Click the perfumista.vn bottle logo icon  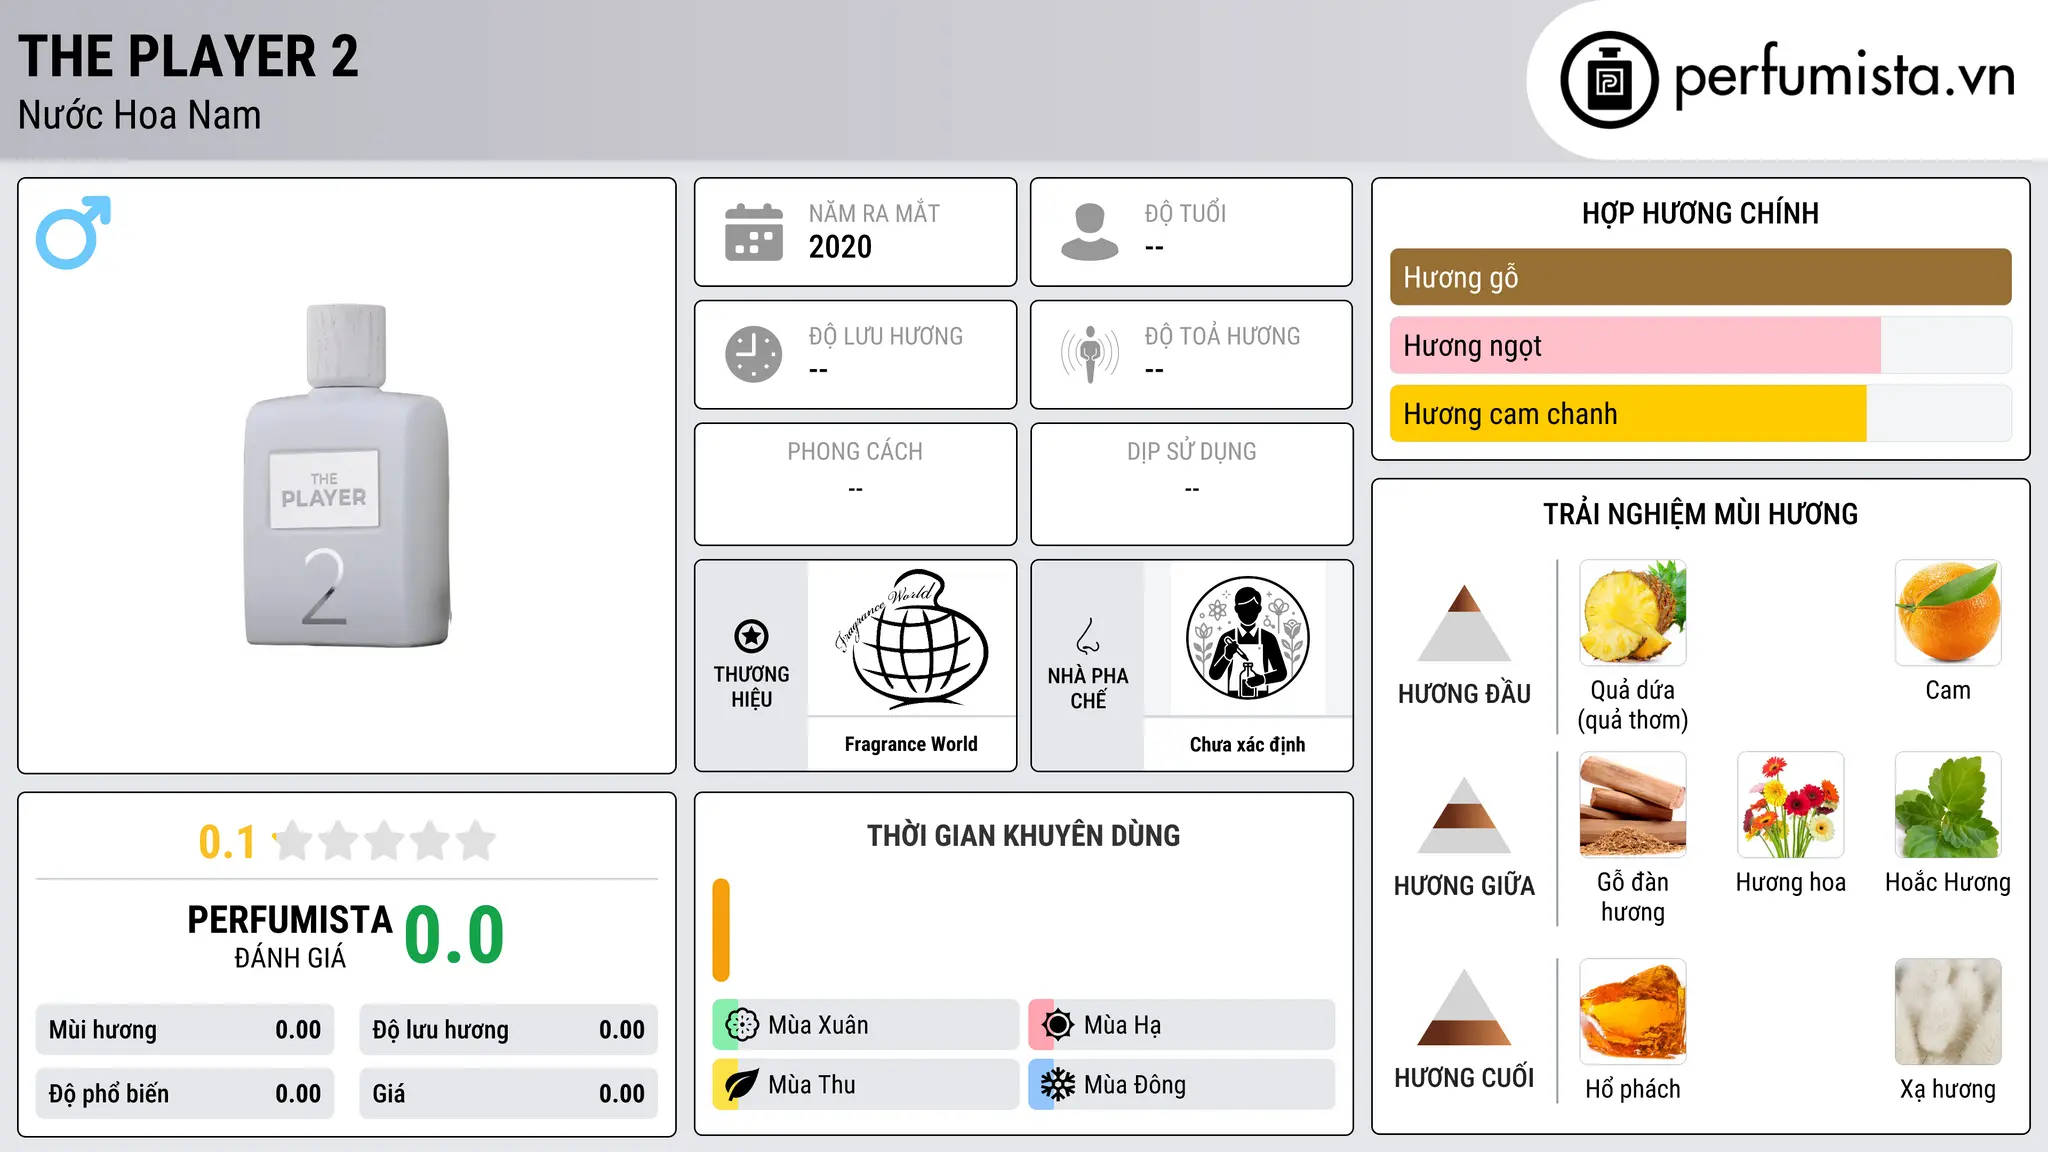1609,80
